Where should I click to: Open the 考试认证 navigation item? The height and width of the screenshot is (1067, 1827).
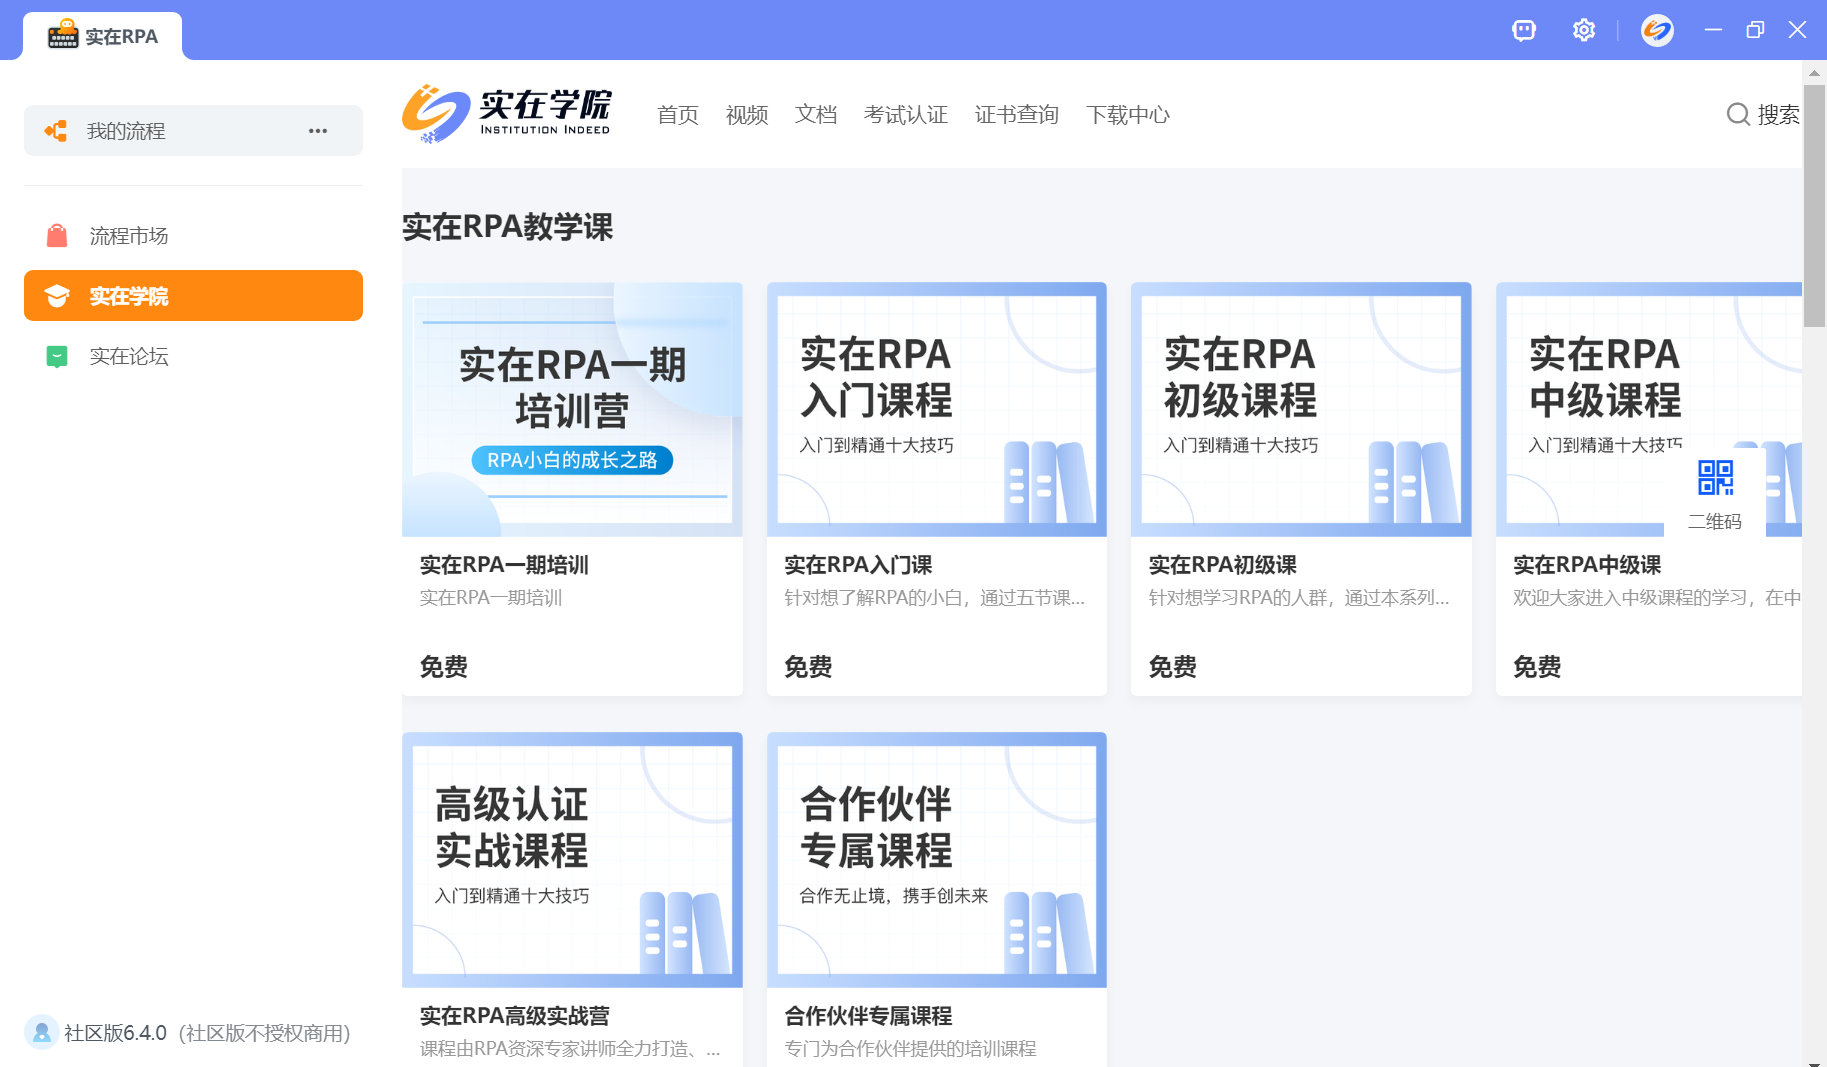pos(906,115)
